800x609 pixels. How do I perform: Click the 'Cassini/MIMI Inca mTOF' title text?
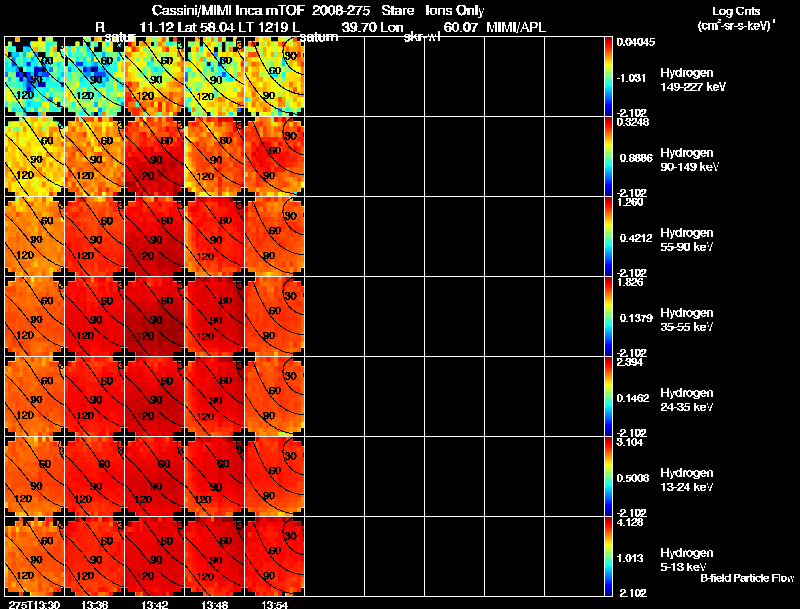pos(228,11)
